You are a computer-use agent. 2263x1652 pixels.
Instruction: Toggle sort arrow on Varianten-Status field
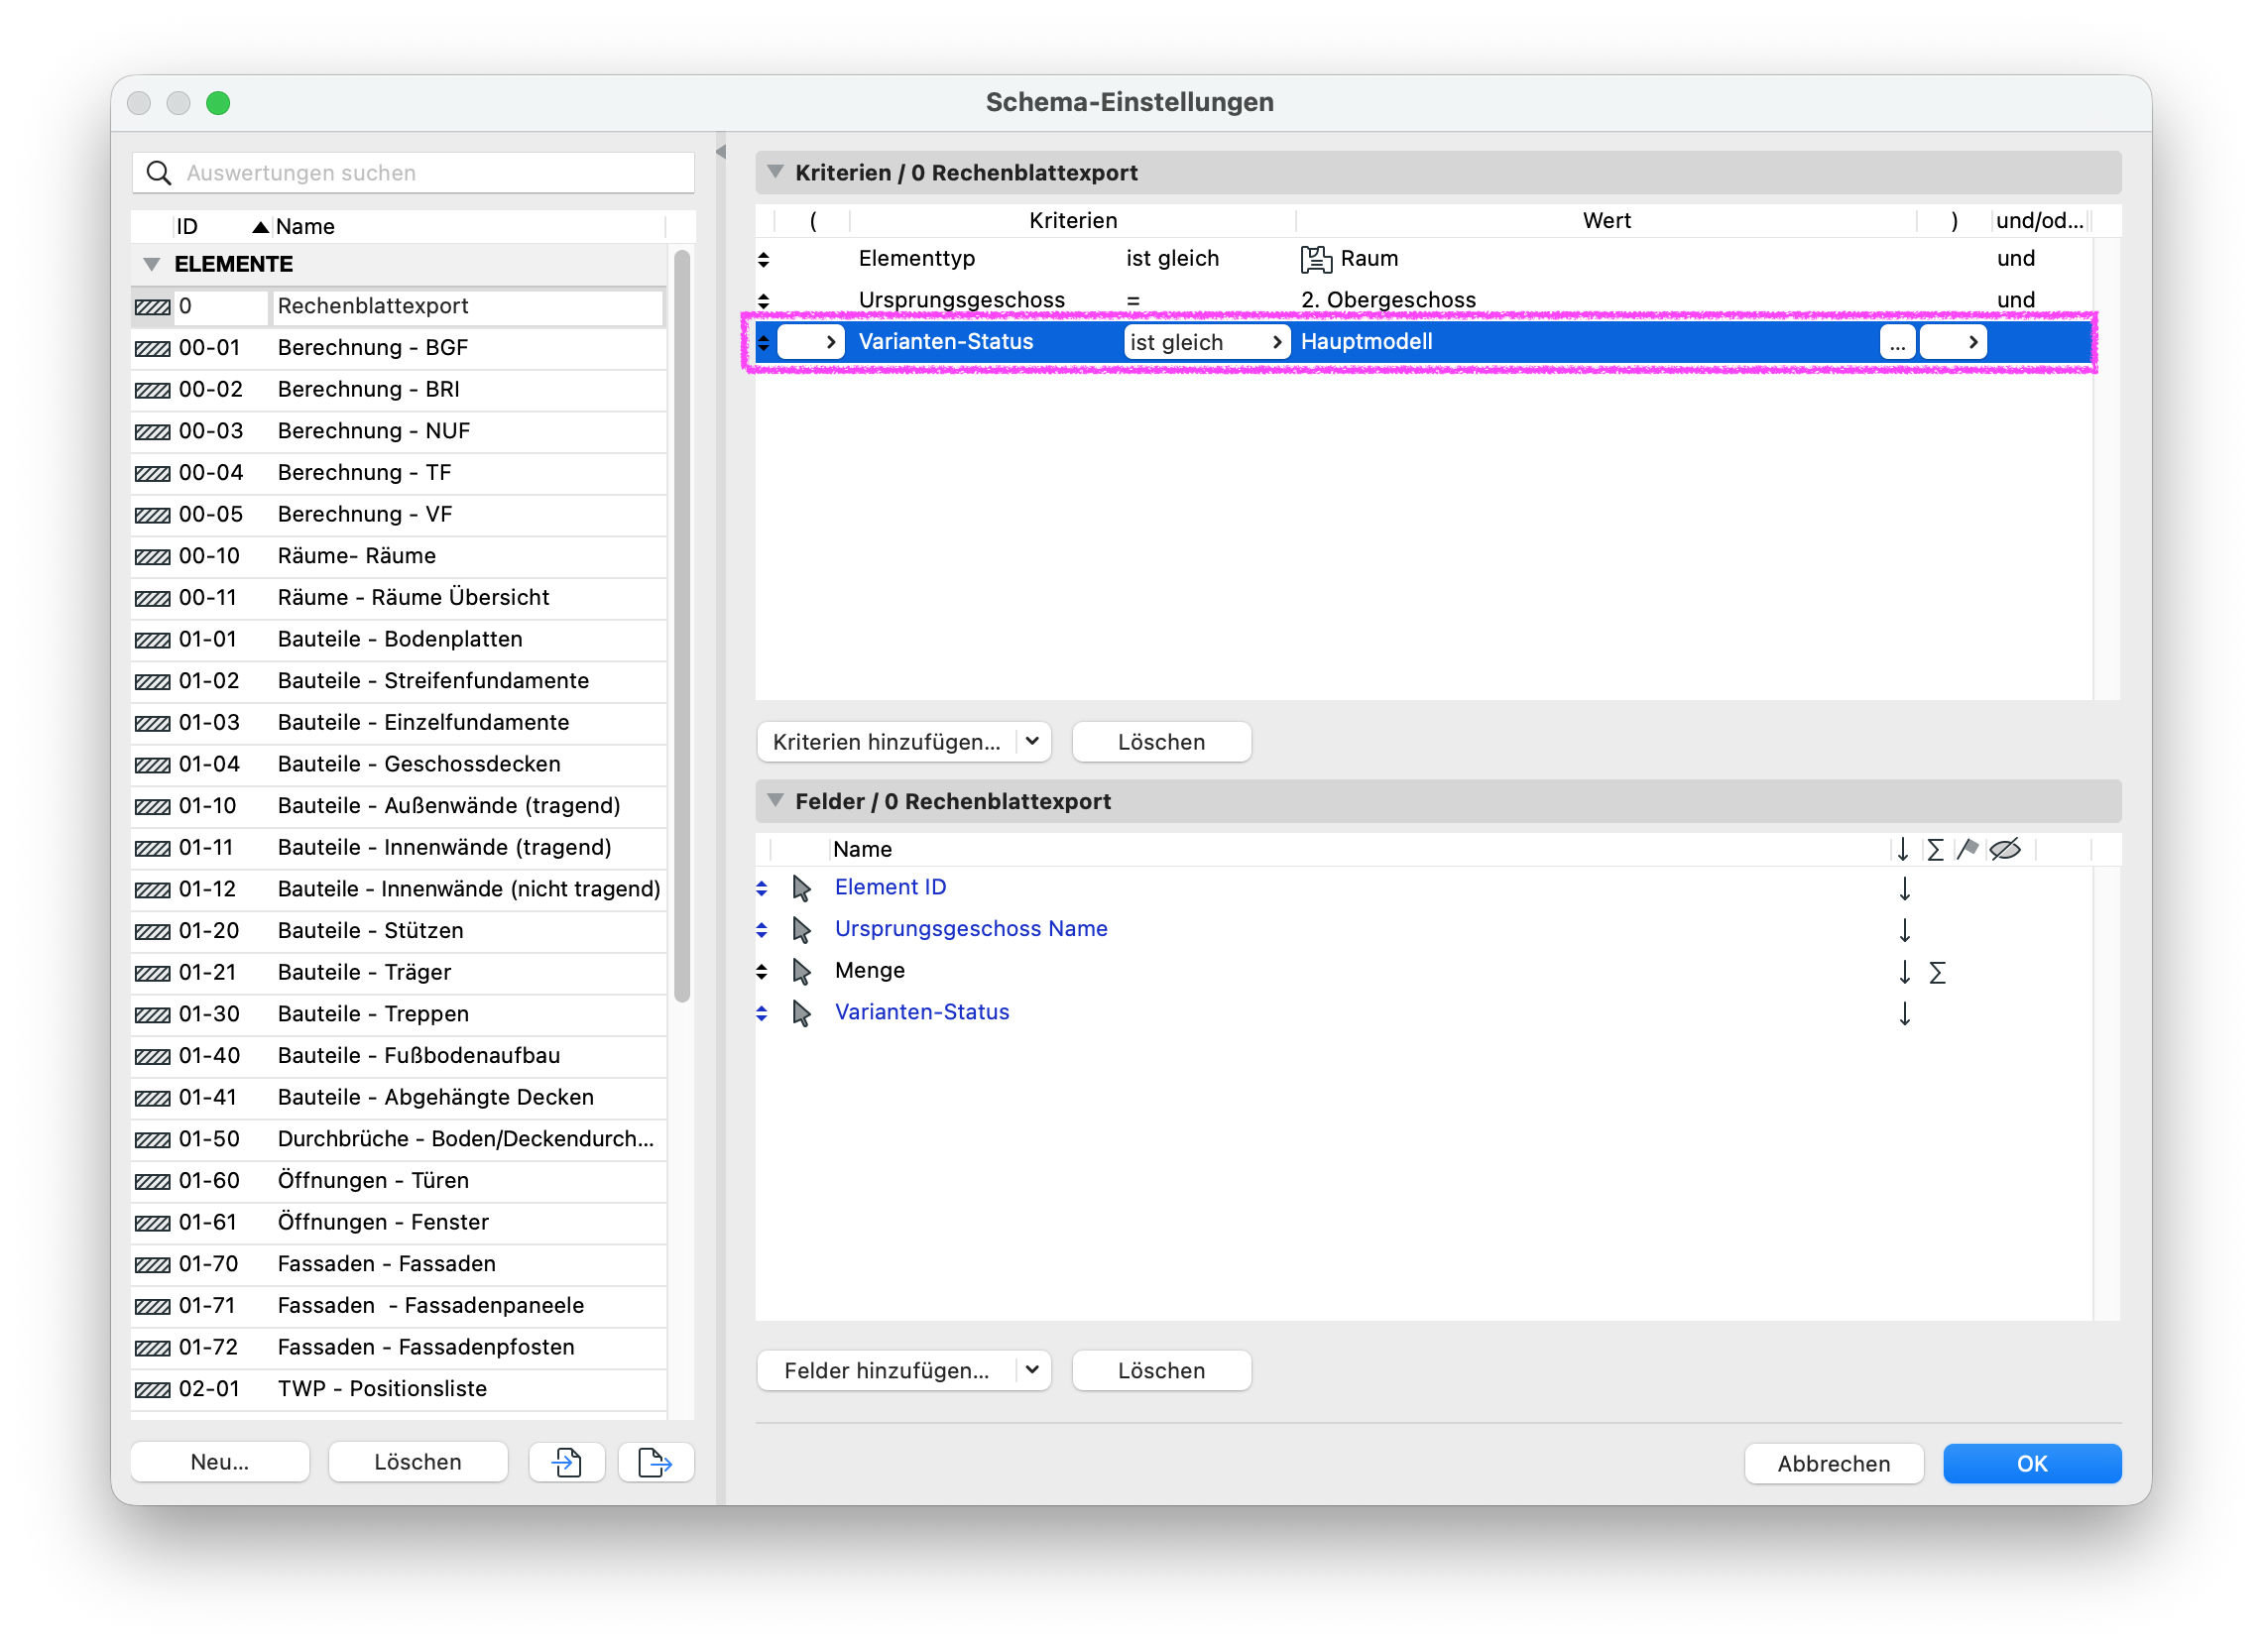(1904, 1014)
